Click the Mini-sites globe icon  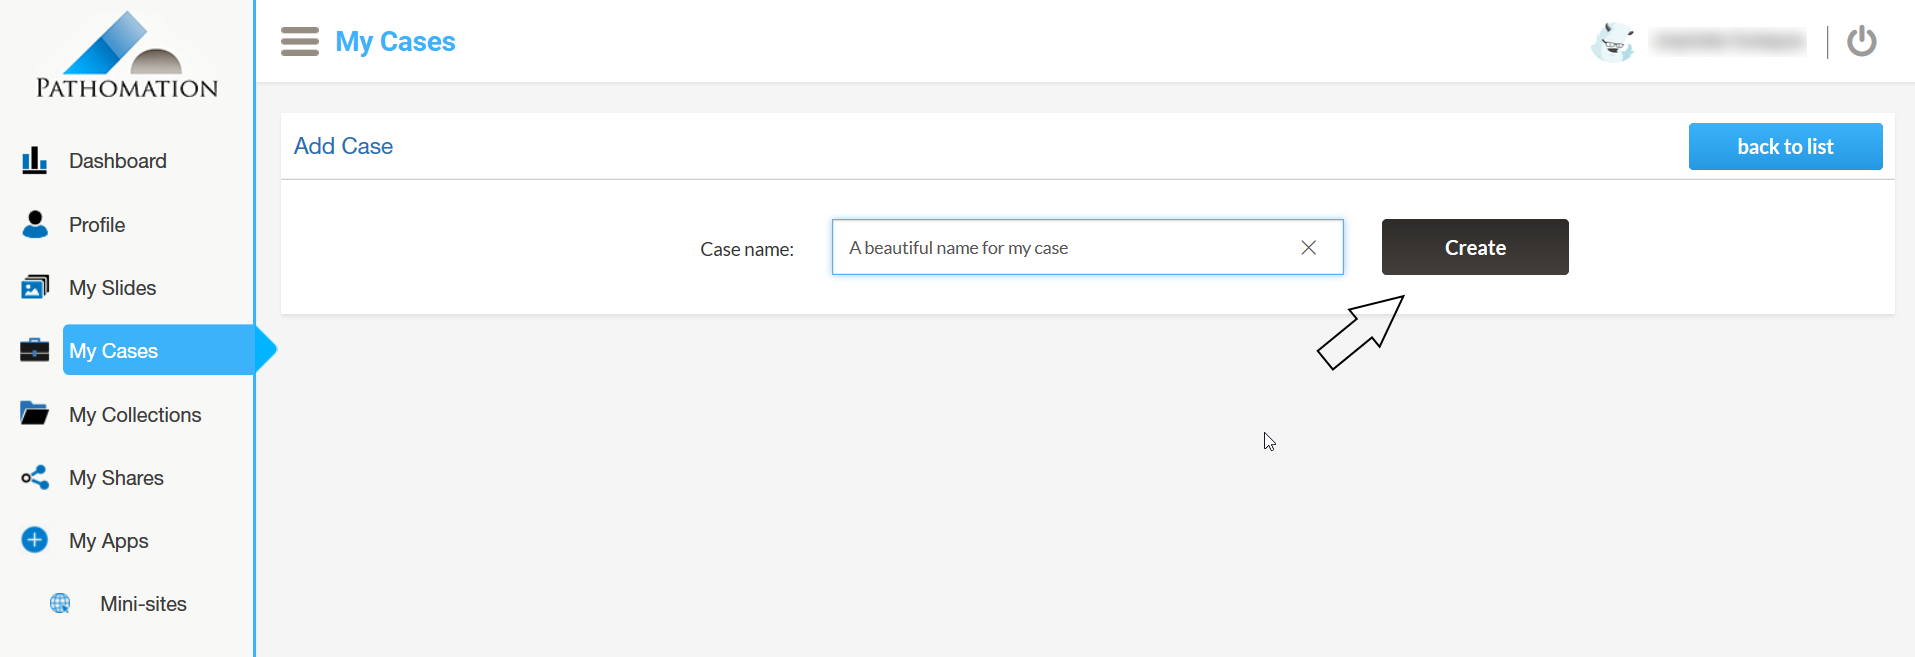[60, 604]
